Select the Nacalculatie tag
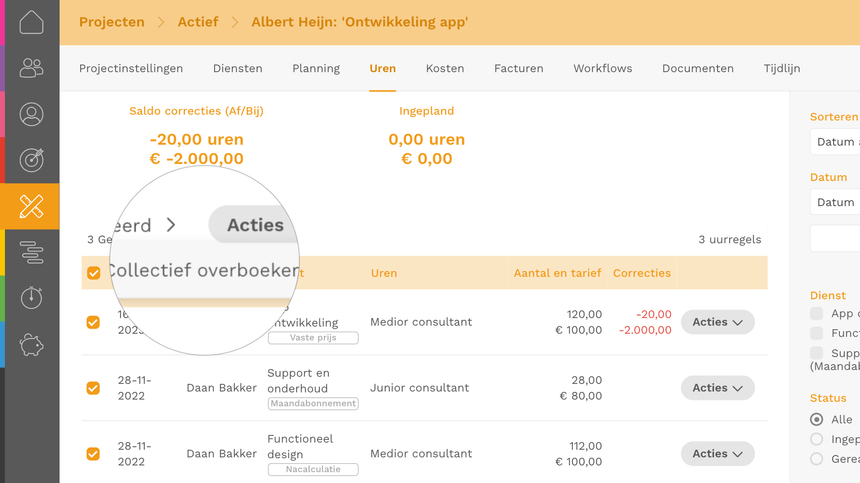Image resolution: width=860 pixels, height=483 pixels. (313, 469)
